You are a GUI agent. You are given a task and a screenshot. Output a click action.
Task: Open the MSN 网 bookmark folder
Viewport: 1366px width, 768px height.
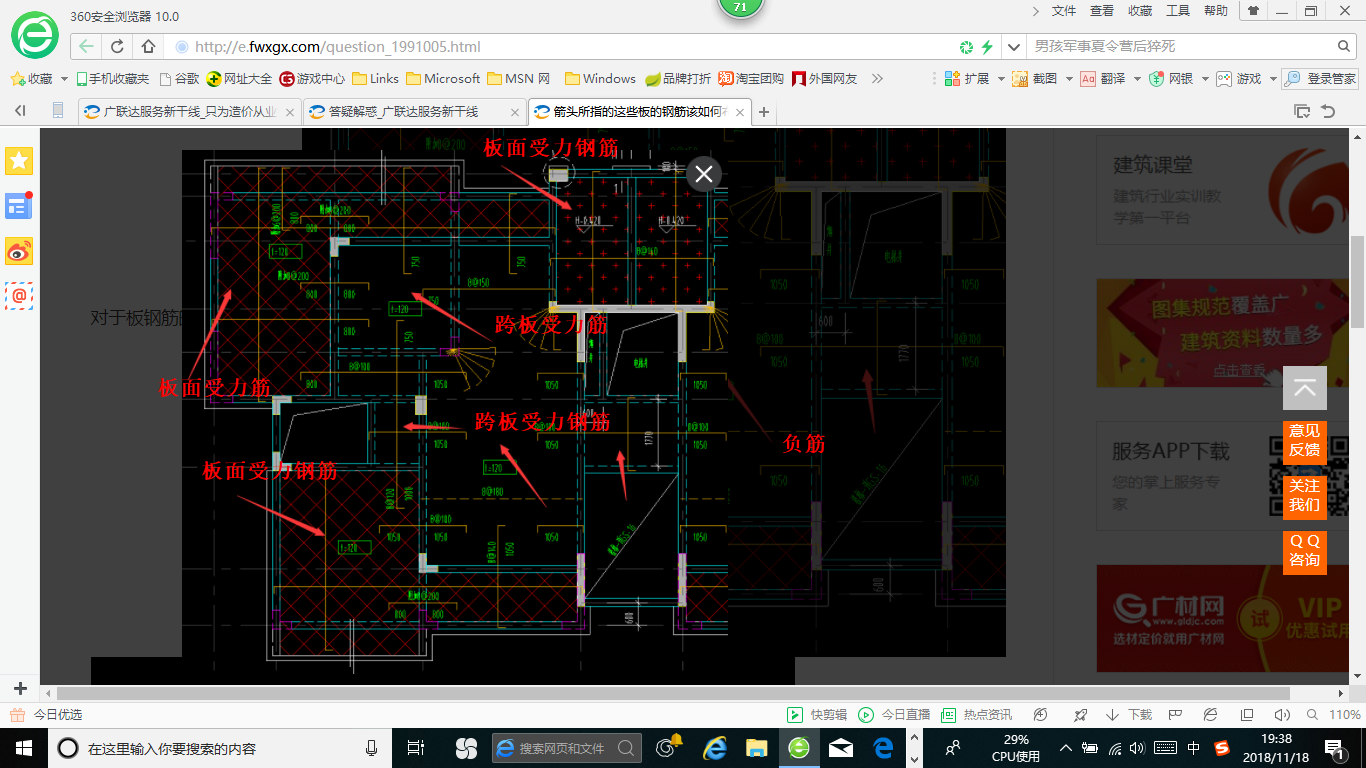tap(518, 78)
